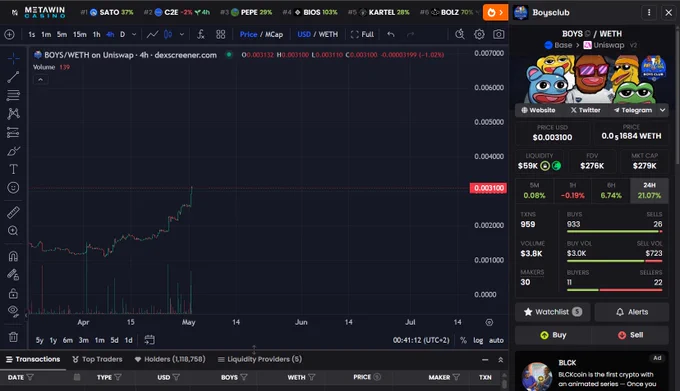Viewport: 680px width, 391px height.
Task: Toggle percent scale
Action: click(463, 340)
